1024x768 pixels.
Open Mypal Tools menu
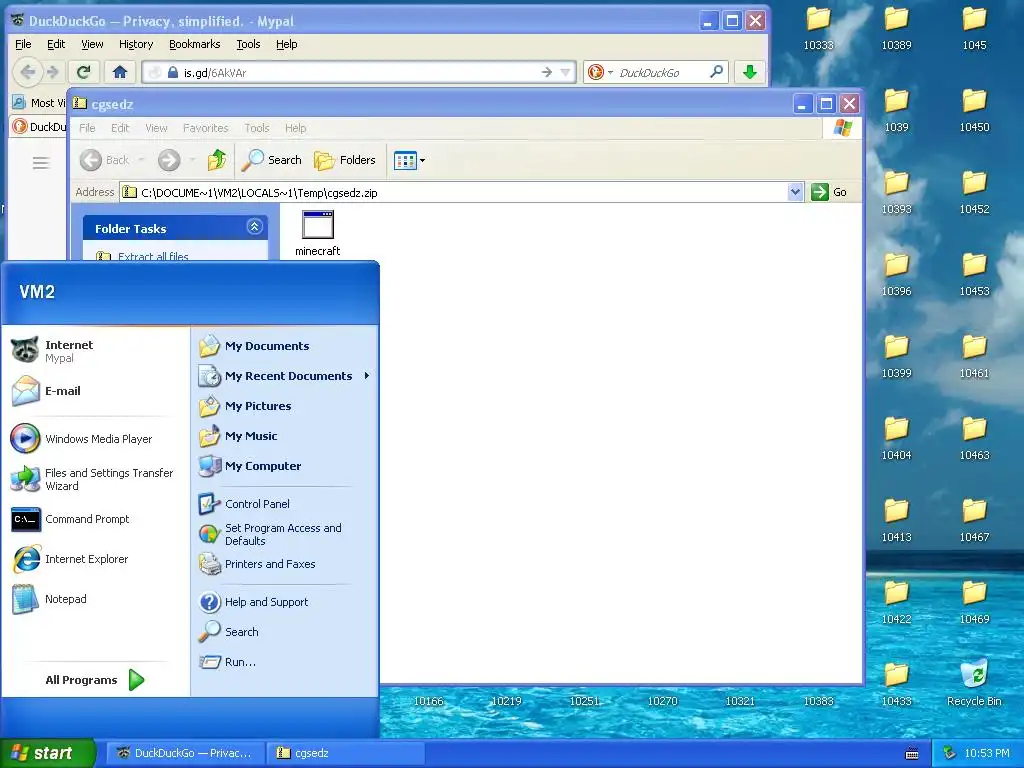click(x=248, y=44)
